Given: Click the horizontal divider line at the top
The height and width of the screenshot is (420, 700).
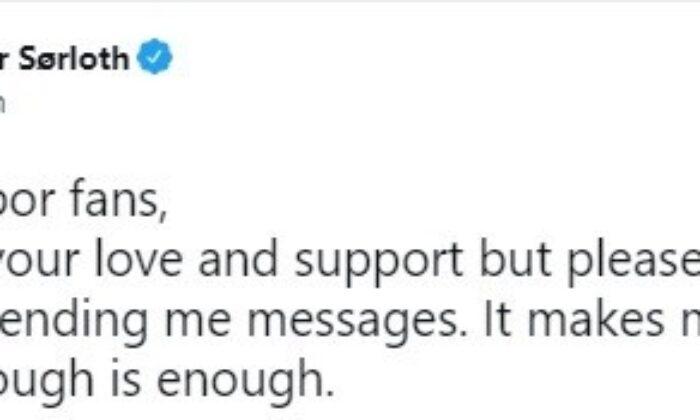Looking at the screenshot, I should coord(350,2).
